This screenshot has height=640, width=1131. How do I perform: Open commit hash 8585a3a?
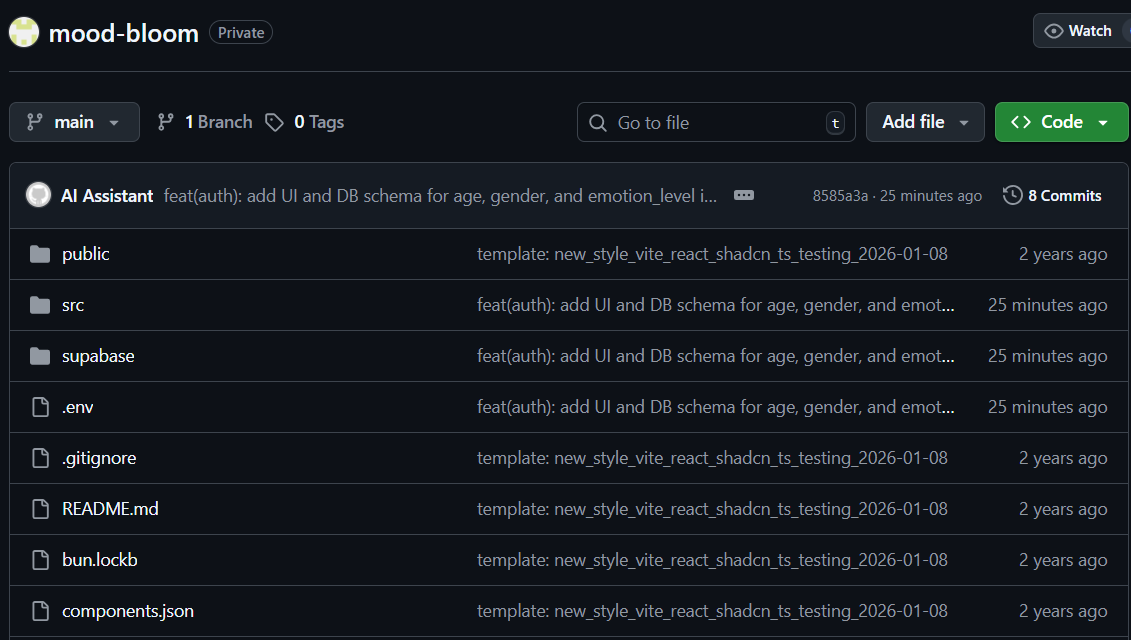tap(840, 196)
